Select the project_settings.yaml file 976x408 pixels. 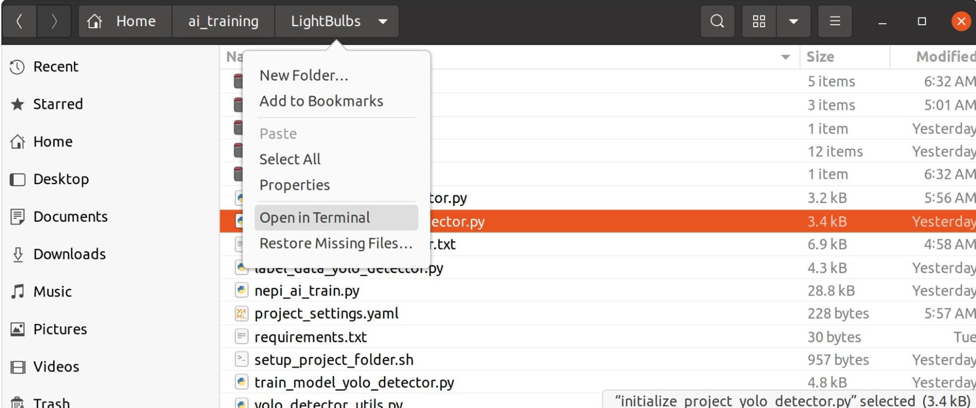(326, 314)
